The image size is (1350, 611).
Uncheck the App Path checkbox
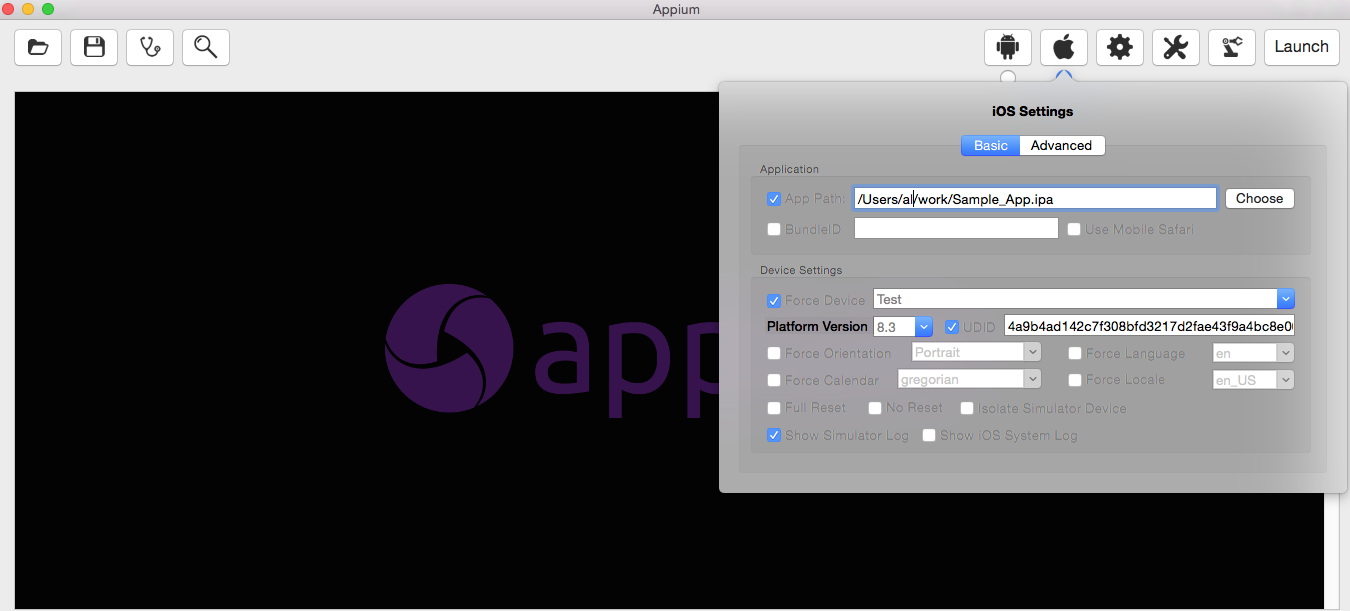[774, 199]
